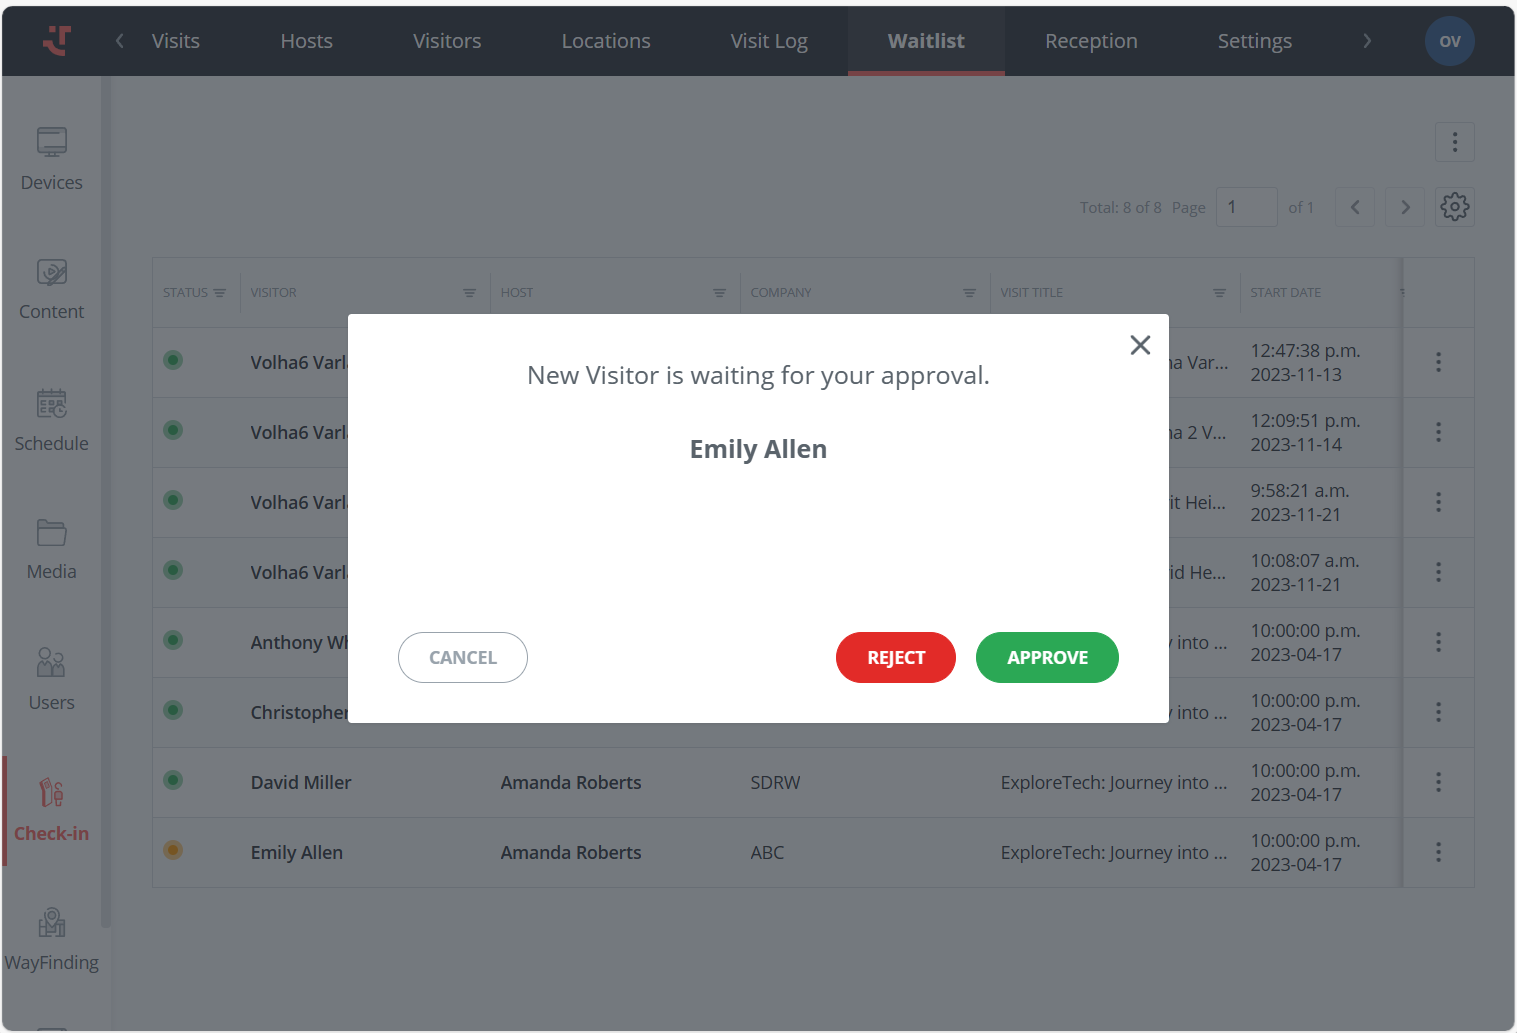Switch to the Visit Log tab
The image size is (1517, 1033).
point(769,41)
